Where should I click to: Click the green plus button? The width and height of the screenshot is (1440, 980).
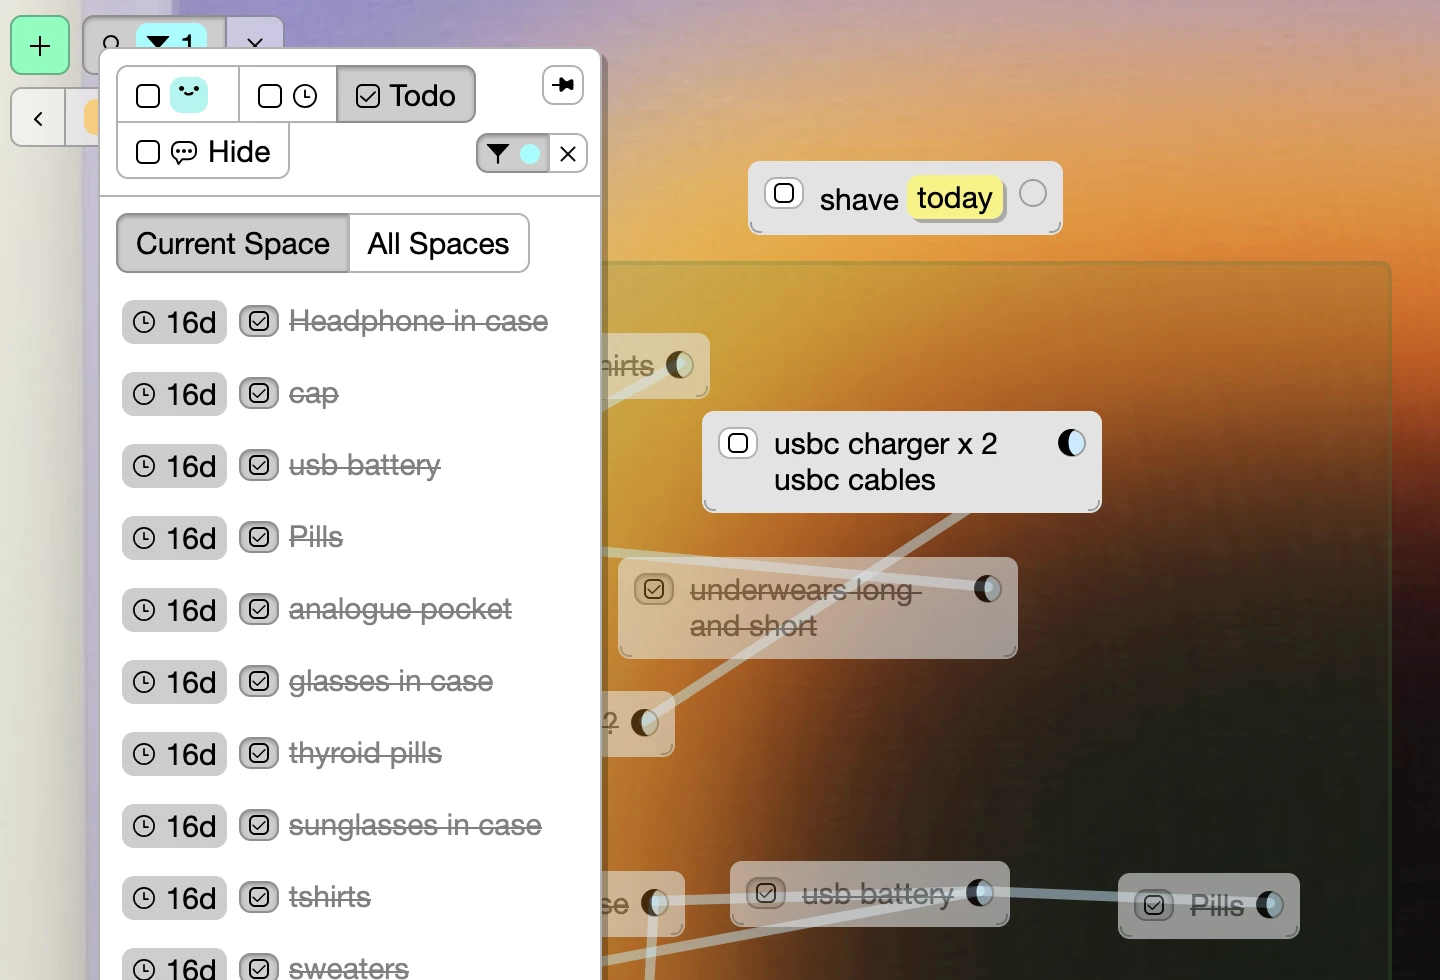[40, 46]
